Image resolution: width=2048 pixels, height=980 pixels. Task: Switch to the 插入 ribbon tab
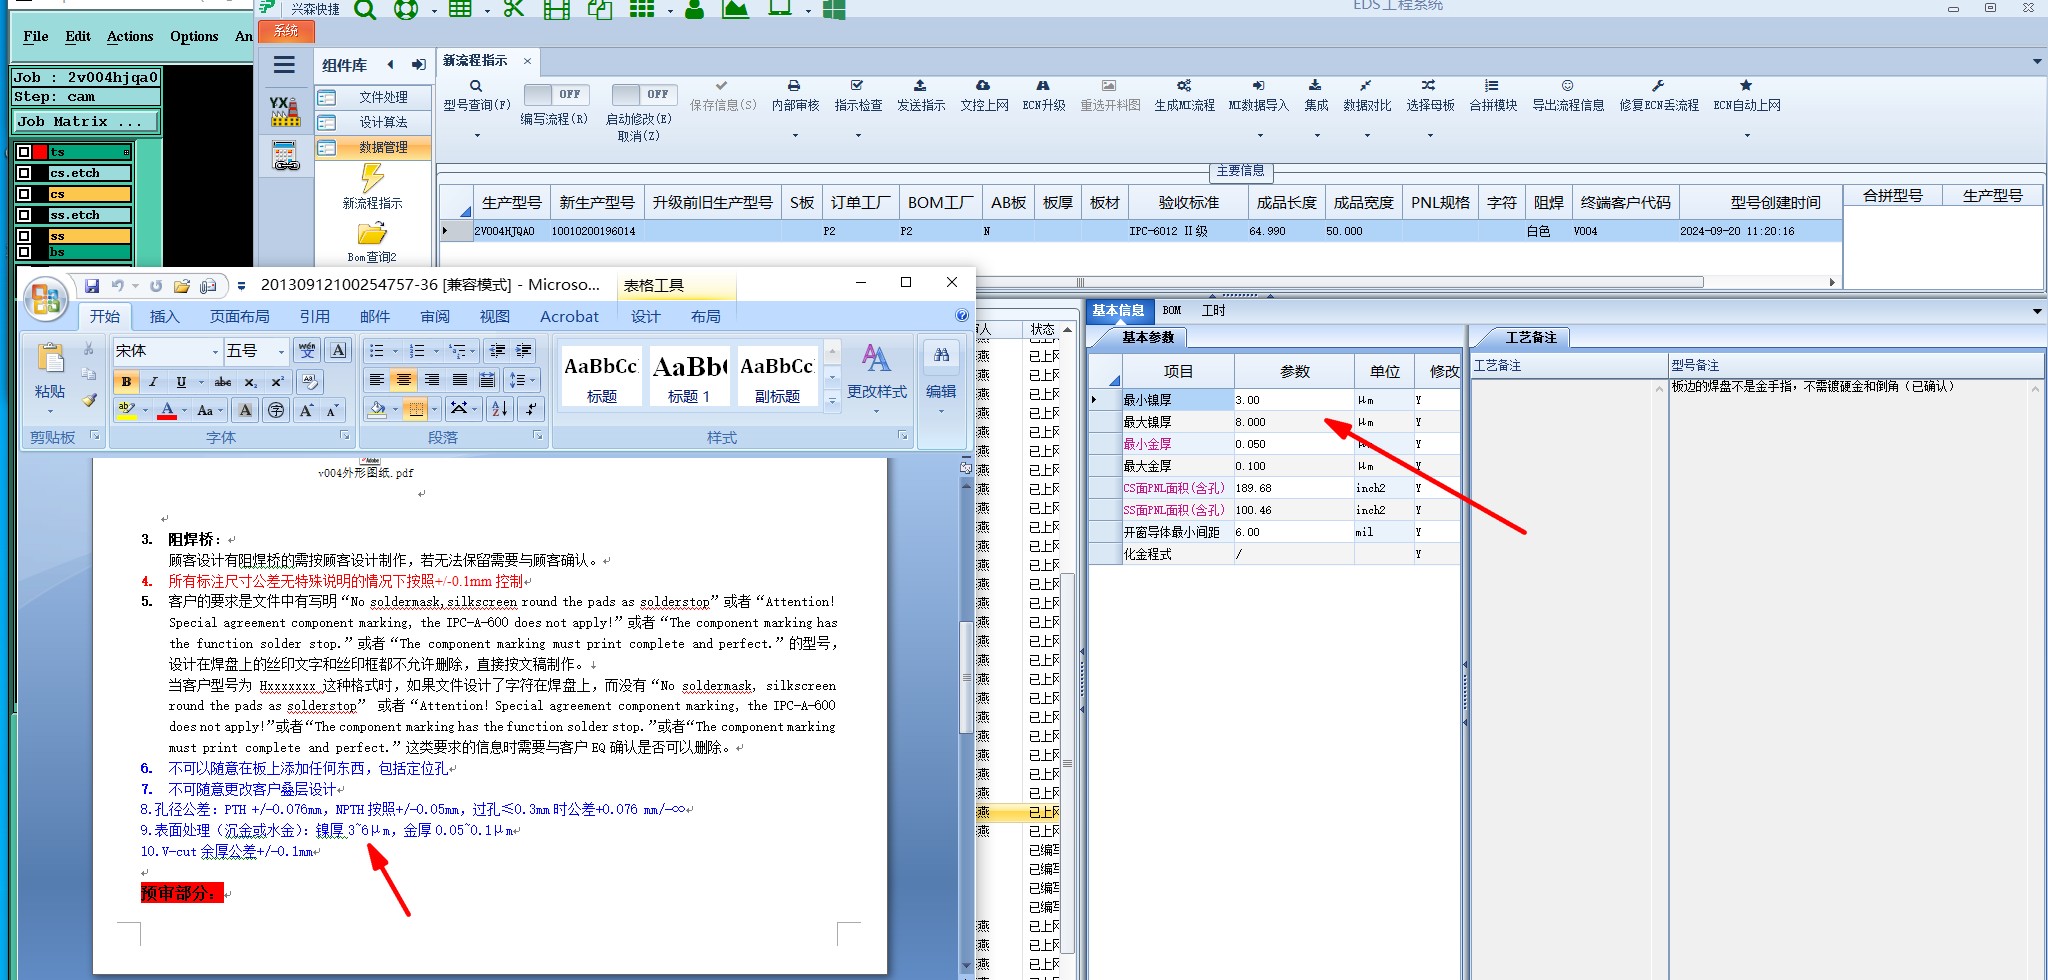(164, 316)
